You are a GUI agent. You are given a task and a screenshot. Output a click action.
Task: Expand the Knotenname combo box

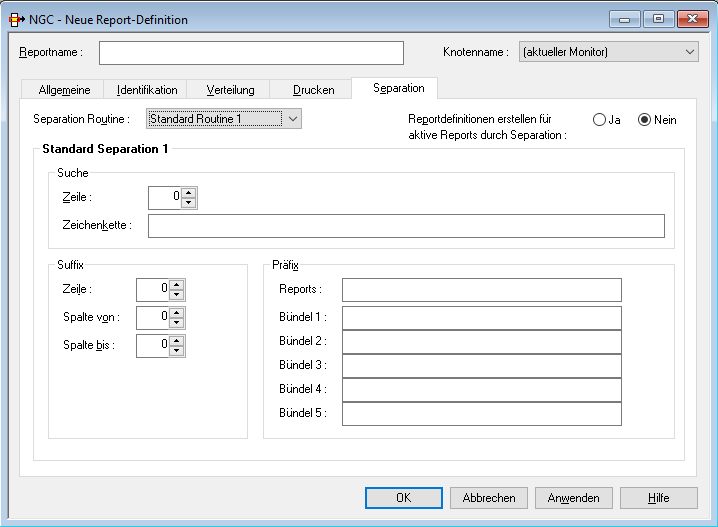(689, 52)
